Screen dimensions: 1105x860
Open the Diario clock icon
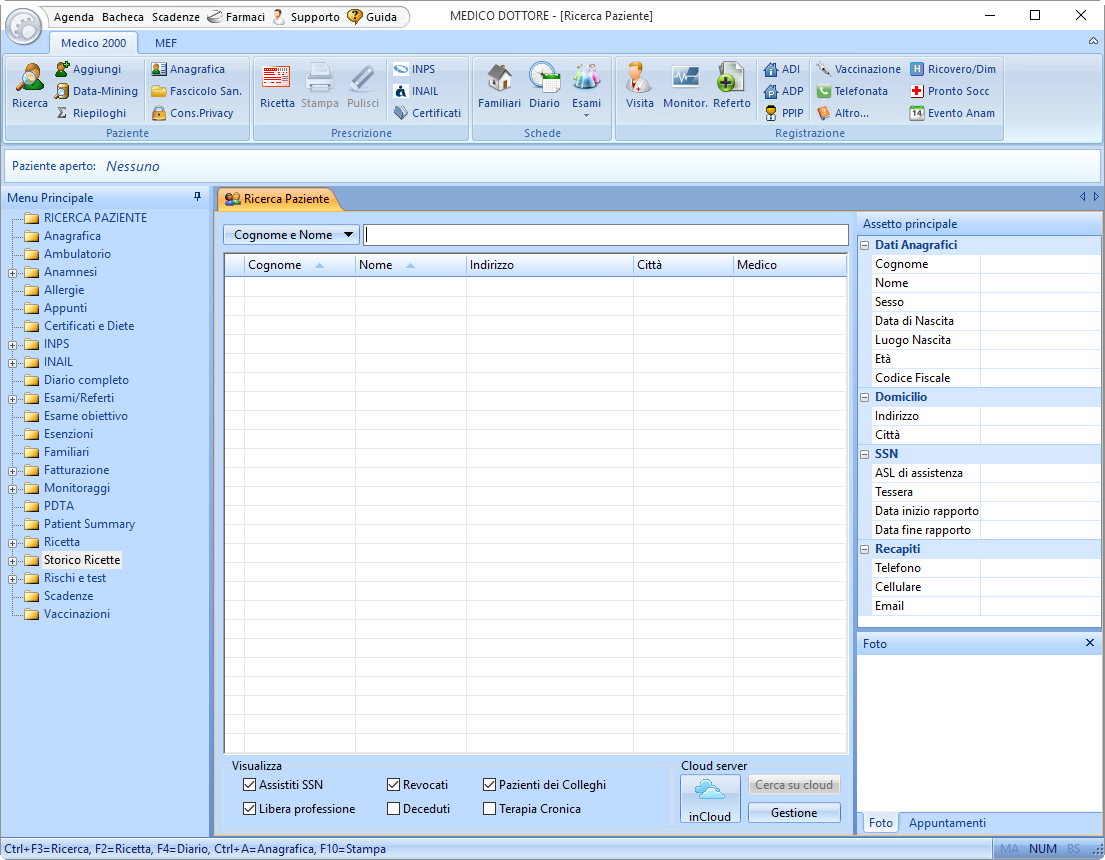point(544,86)
